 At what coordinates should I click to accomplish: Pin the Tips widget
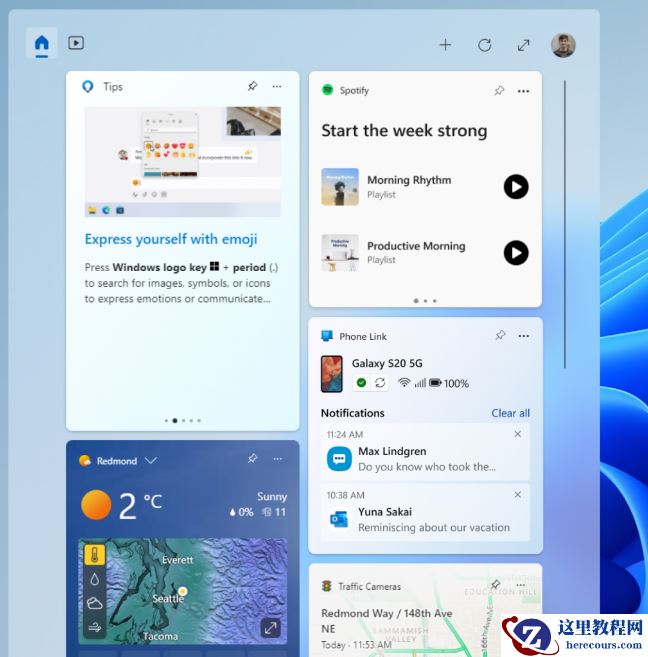[252, 86]
